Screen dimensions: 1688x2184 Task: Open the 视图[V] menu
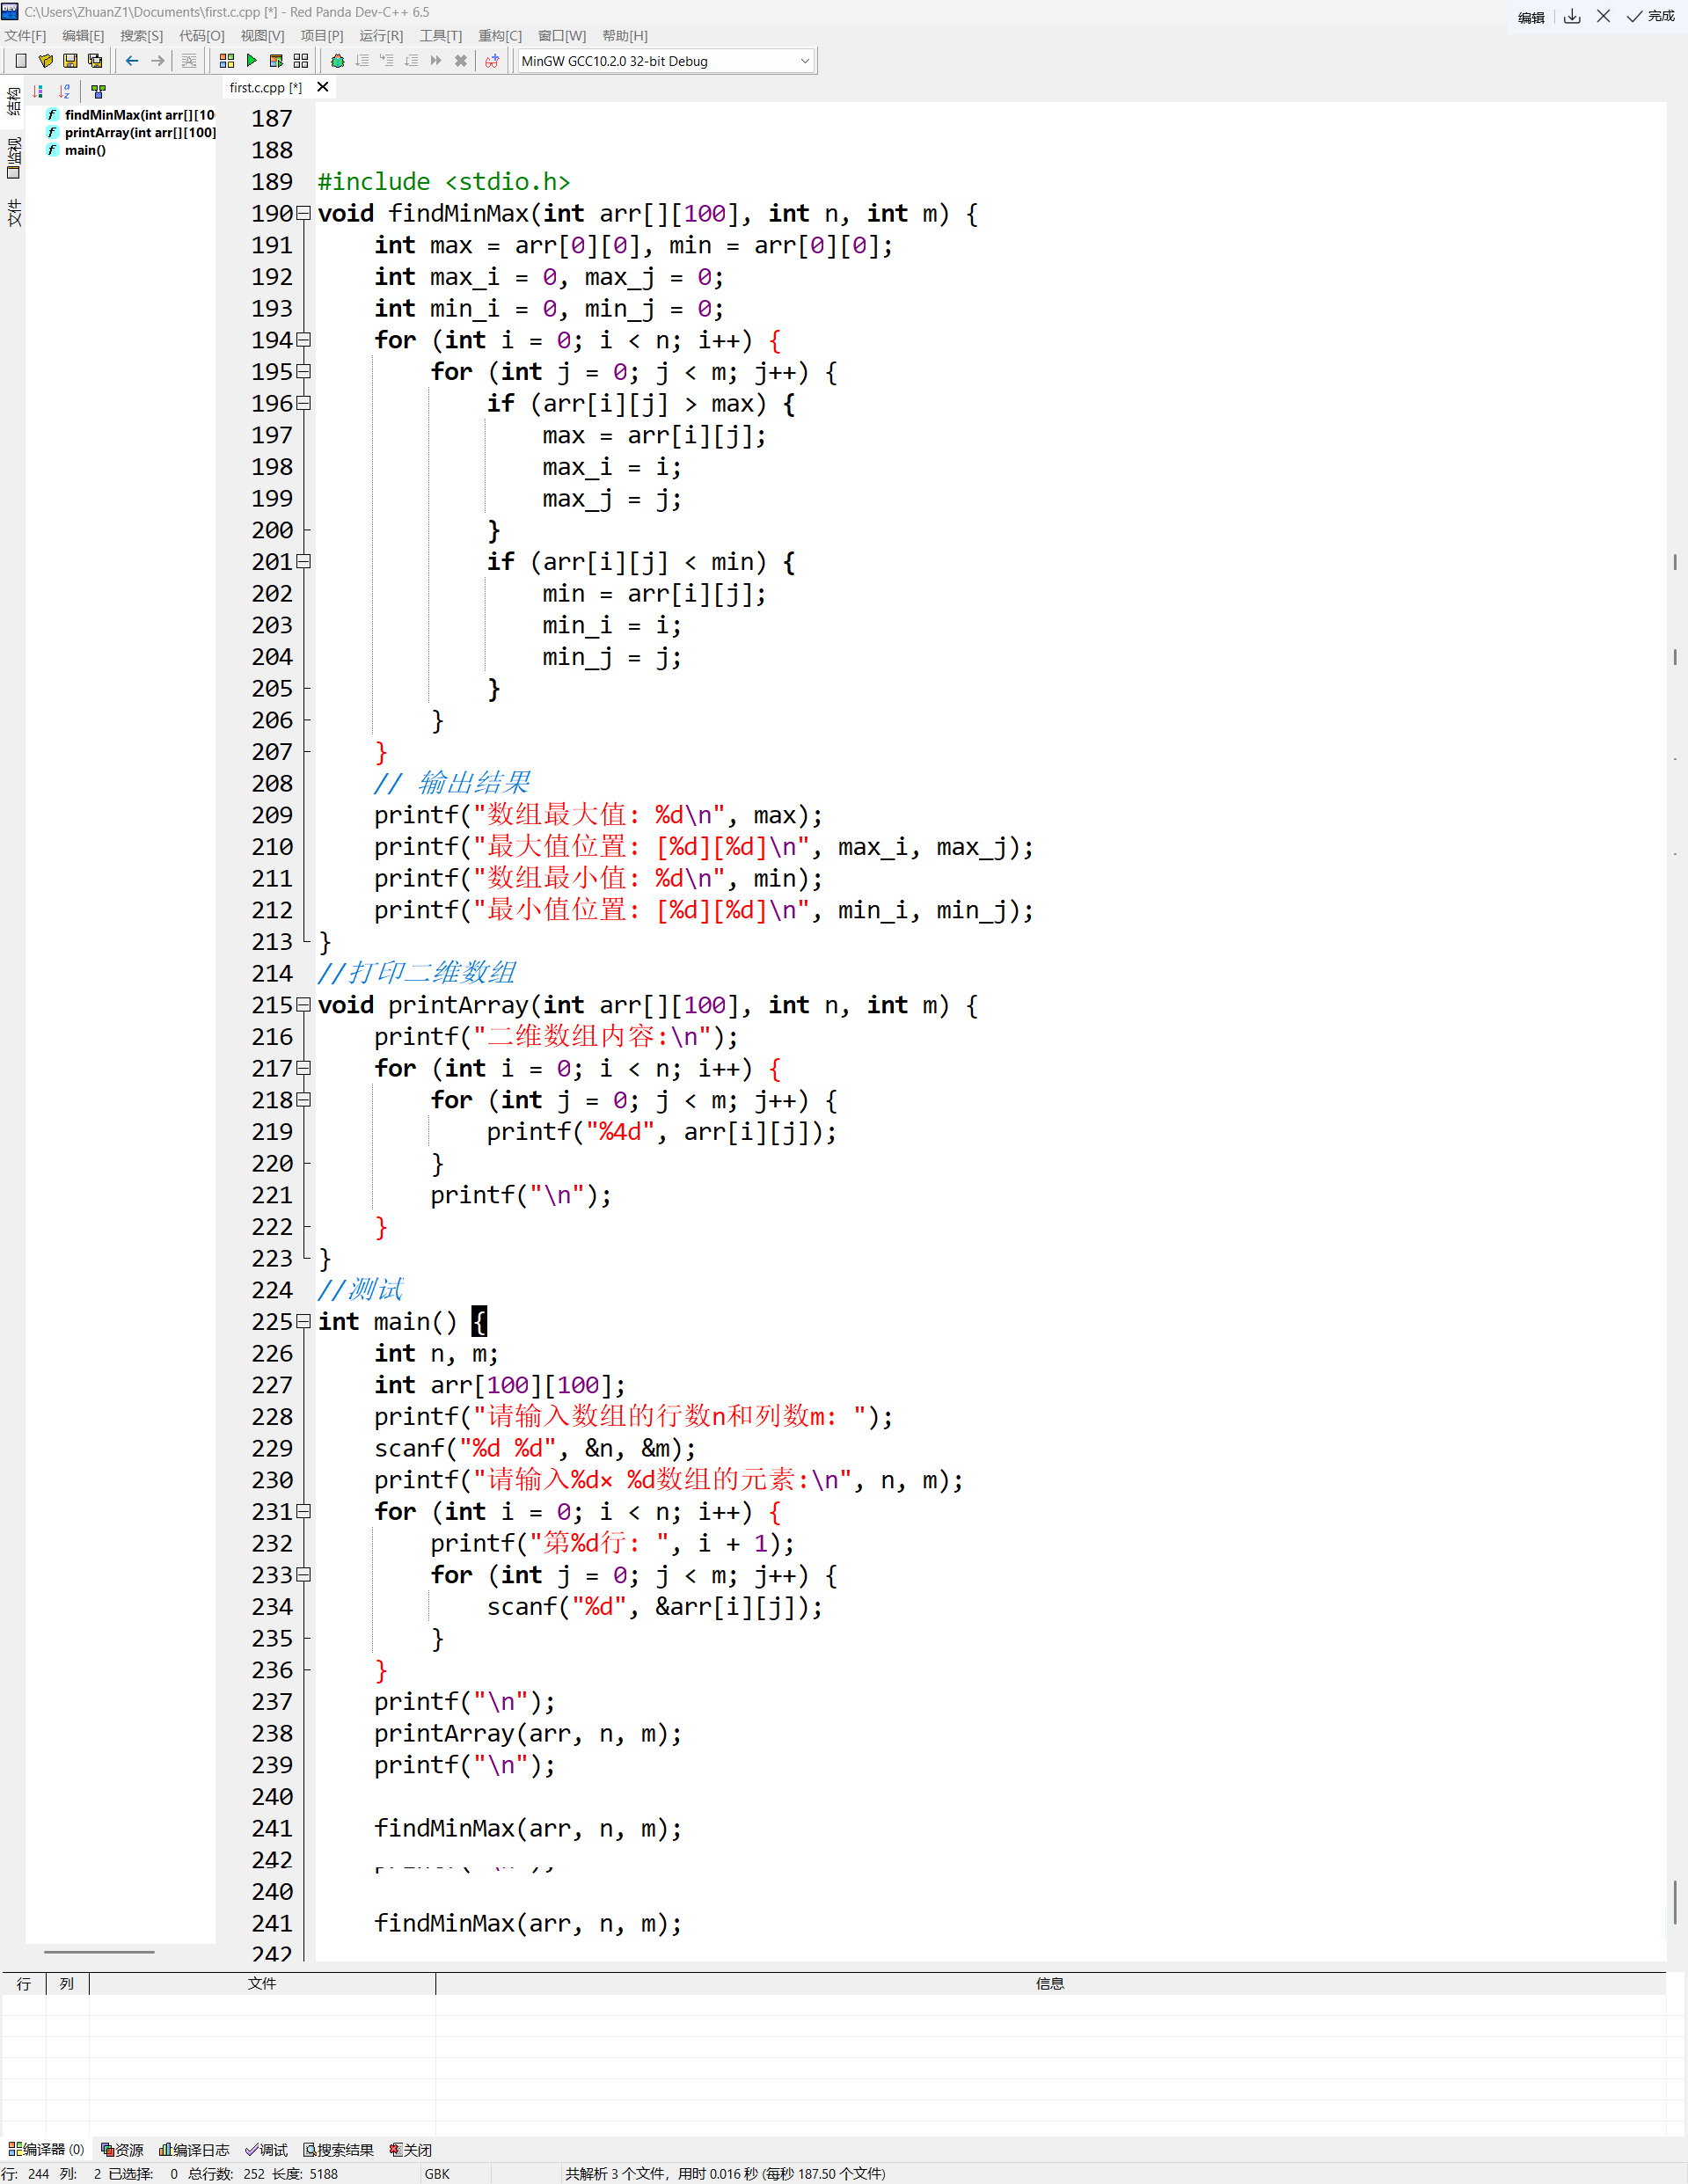coord(262,36)
